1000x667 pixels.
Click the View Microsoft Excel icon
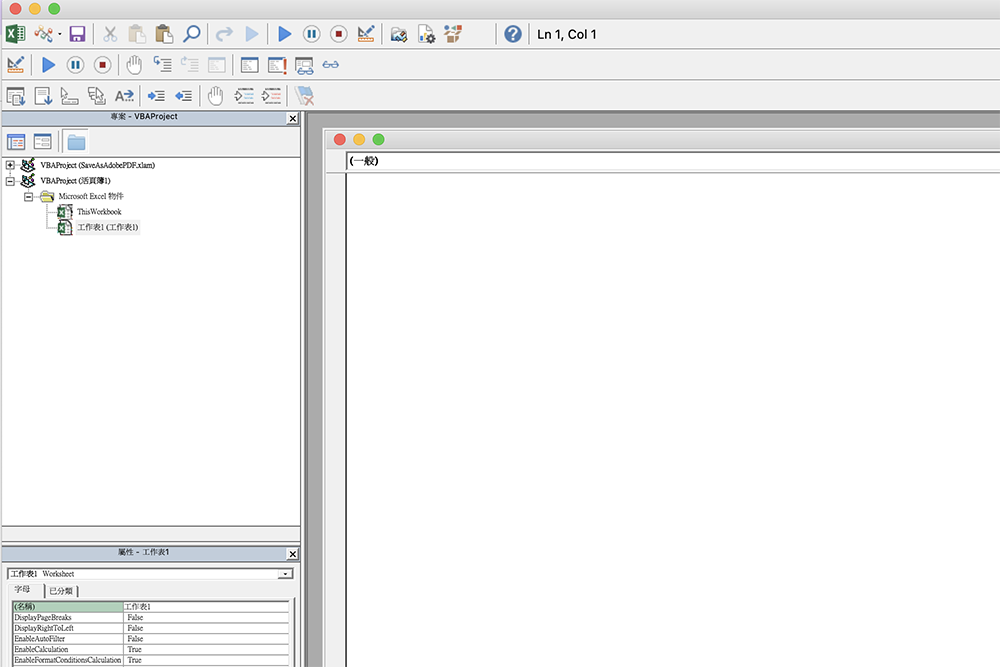pyautogui.click(x=15, y=33)
